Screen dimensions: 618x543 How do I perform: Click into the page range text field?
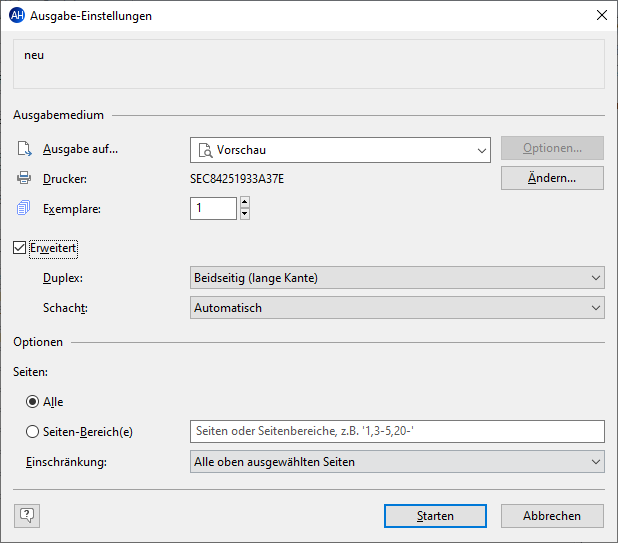397,431
